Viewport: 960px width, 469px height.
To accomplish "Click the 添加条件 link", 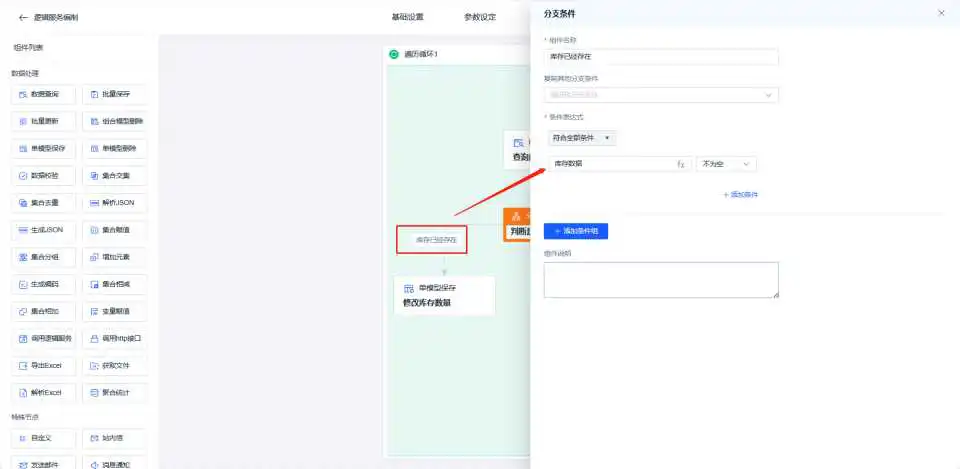I will point(740,194).
